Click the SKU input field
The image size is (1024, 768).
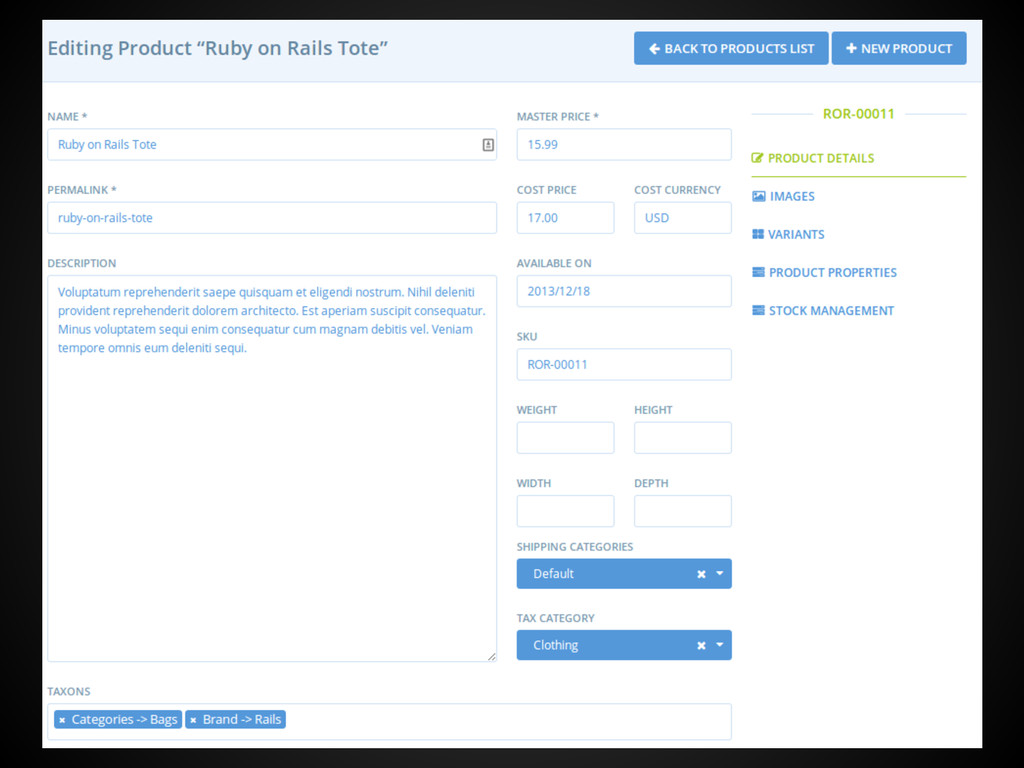pyautogui.click(x=624, y=364)
